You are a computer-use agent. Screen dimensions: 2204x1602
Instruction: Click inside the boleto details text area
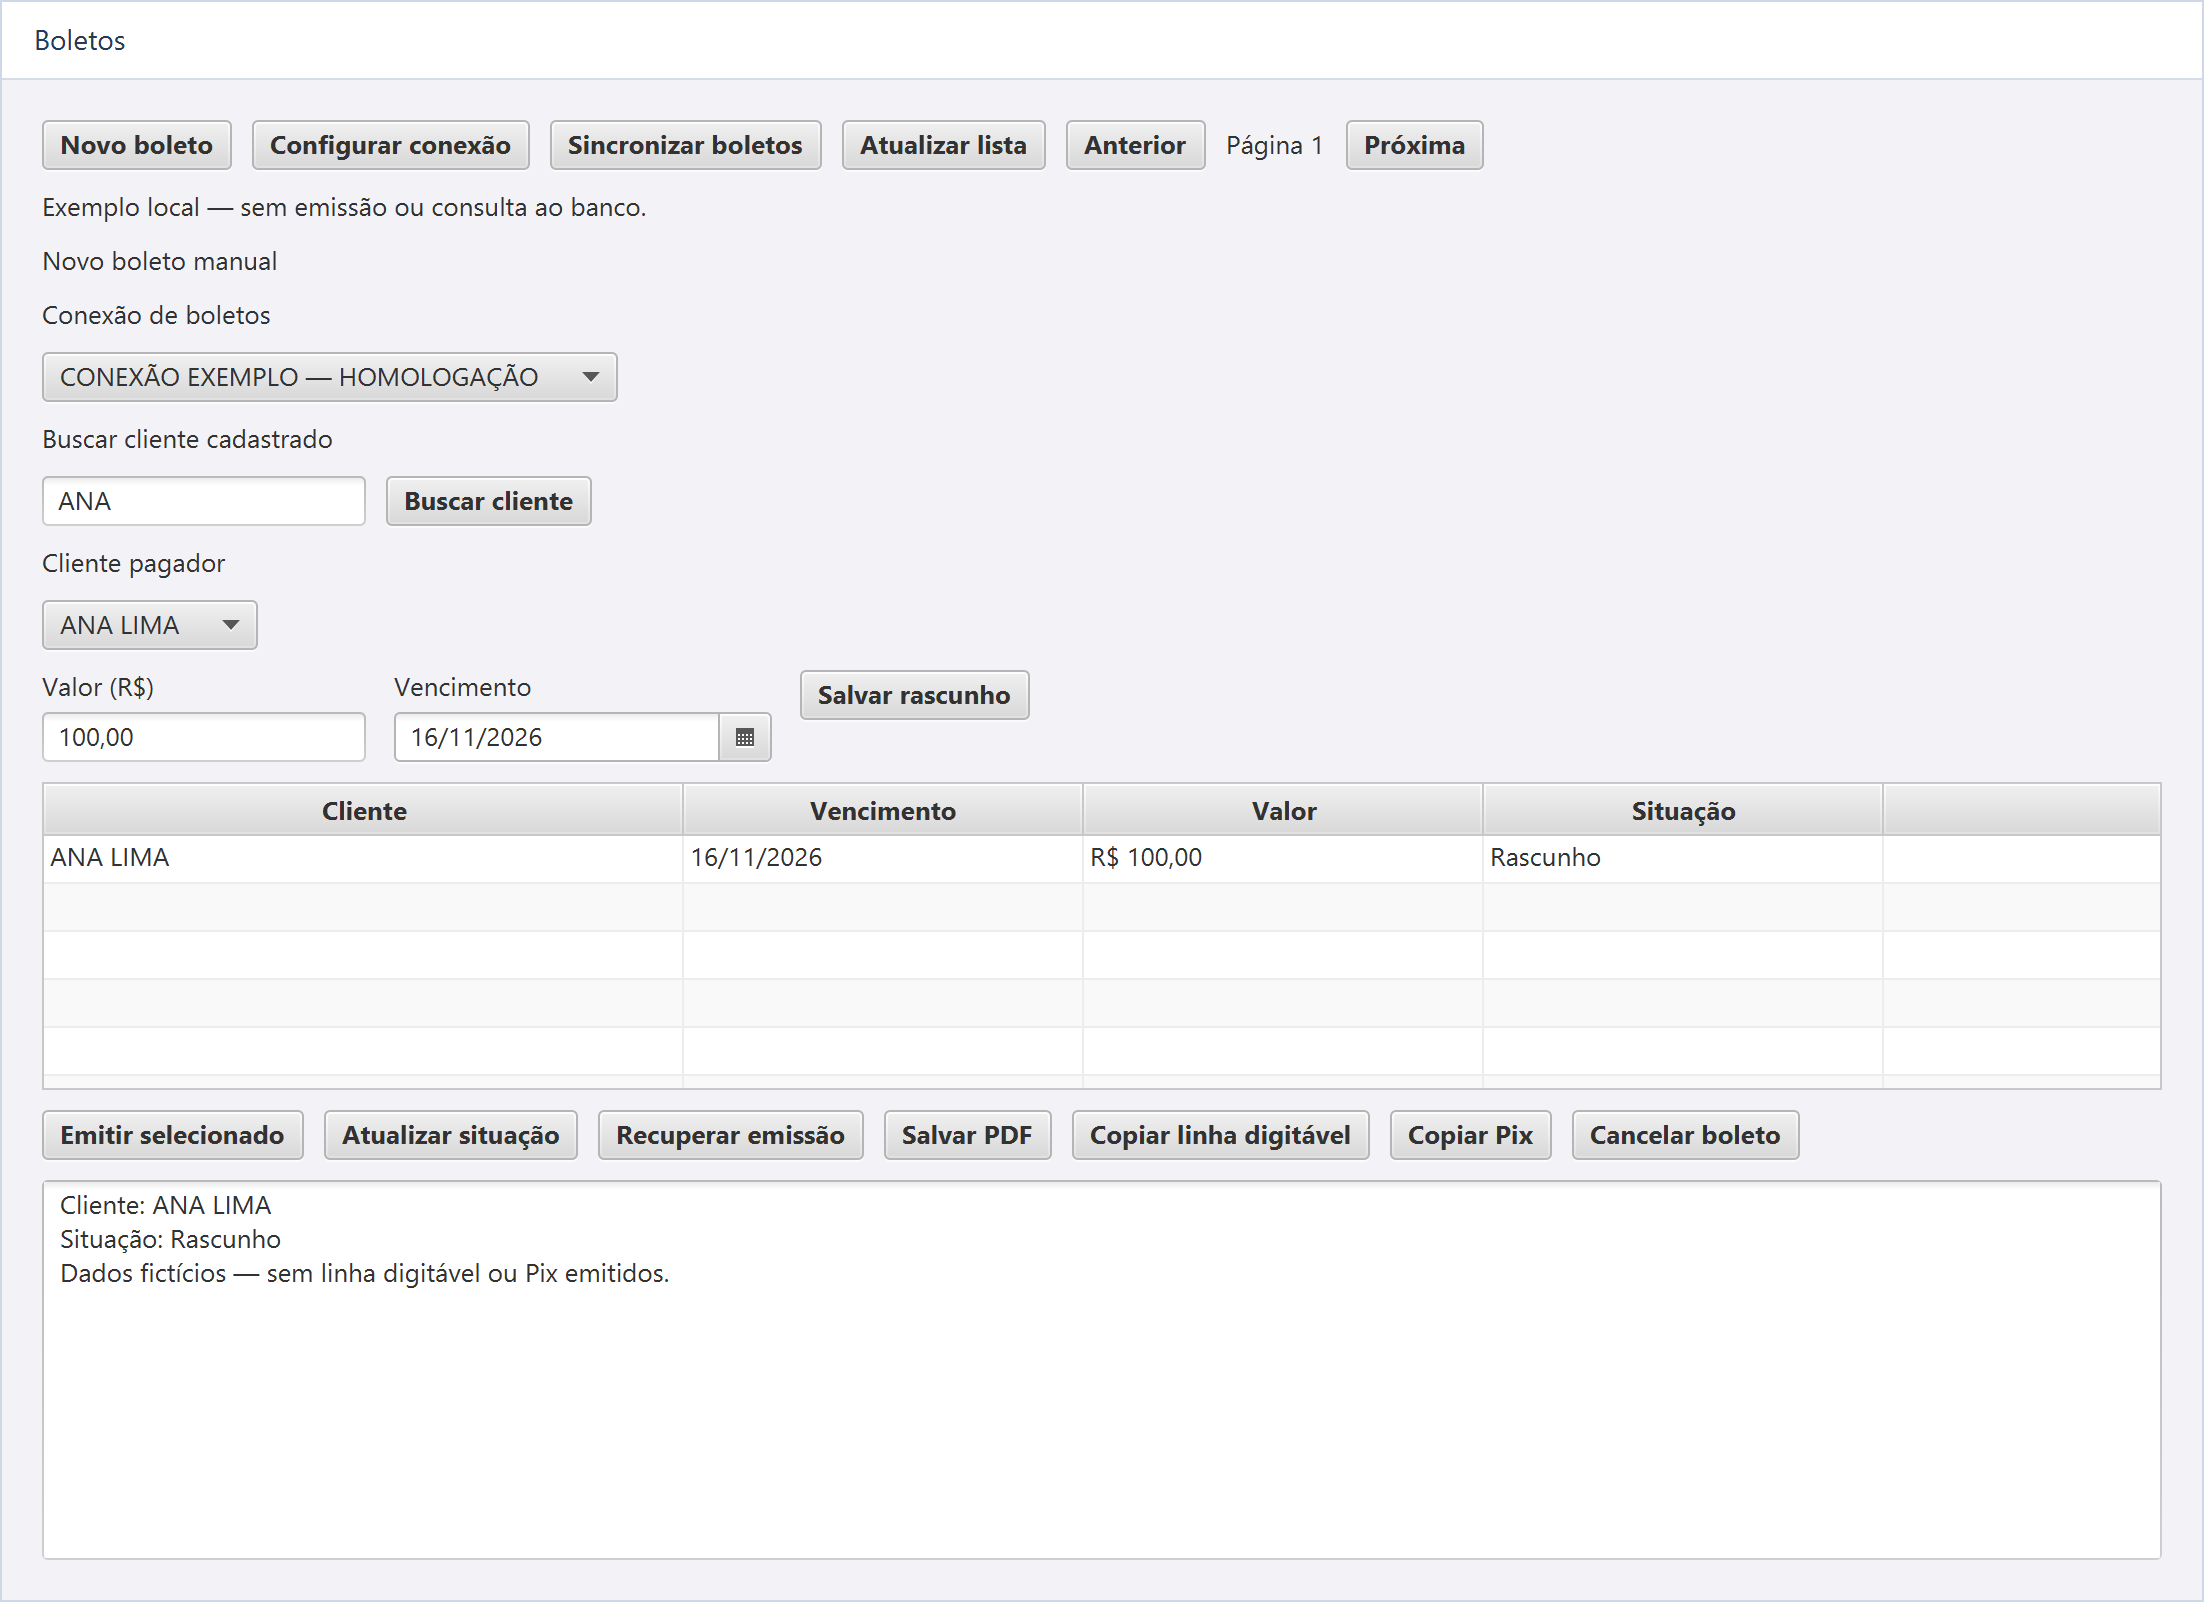[1102, 1370]
